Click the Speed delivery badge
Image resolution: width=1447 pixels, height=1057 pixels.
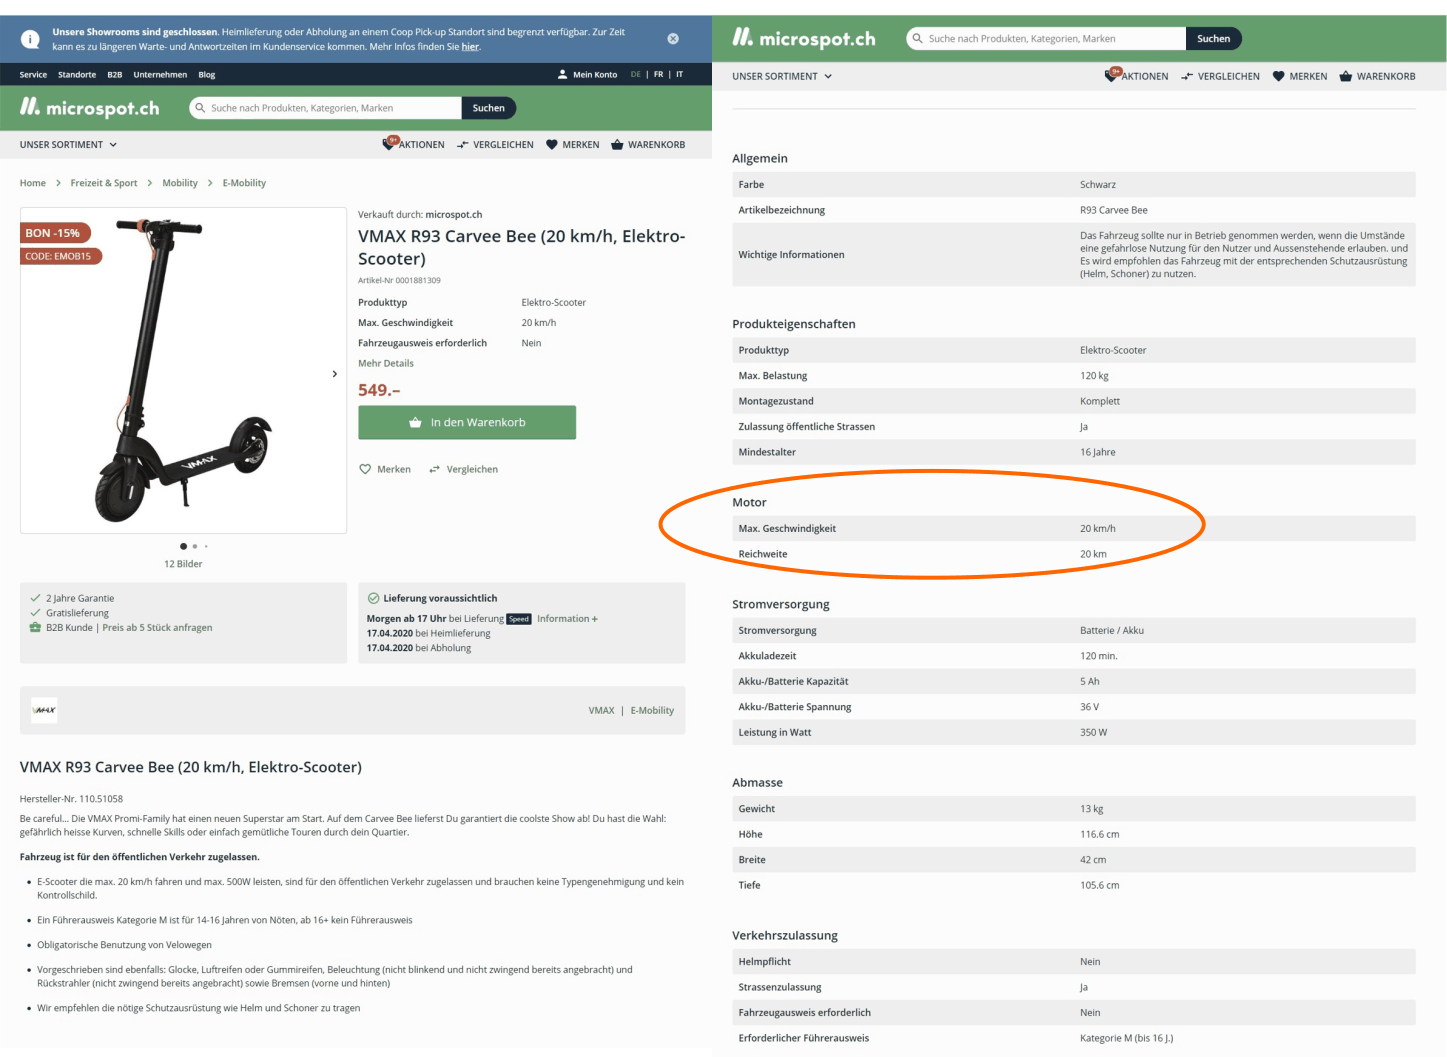pyautogui.click(x=519, y=619)
